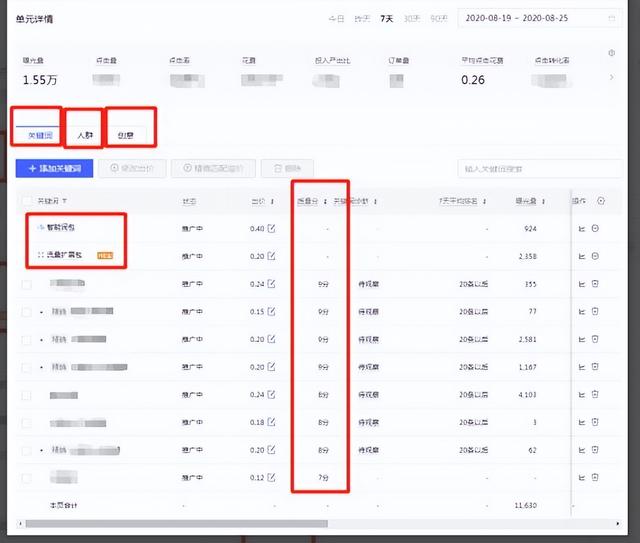Delete the keyword with 62 exposures
The height and width of the screenshot is (543, 640).
tap(595, 450)
